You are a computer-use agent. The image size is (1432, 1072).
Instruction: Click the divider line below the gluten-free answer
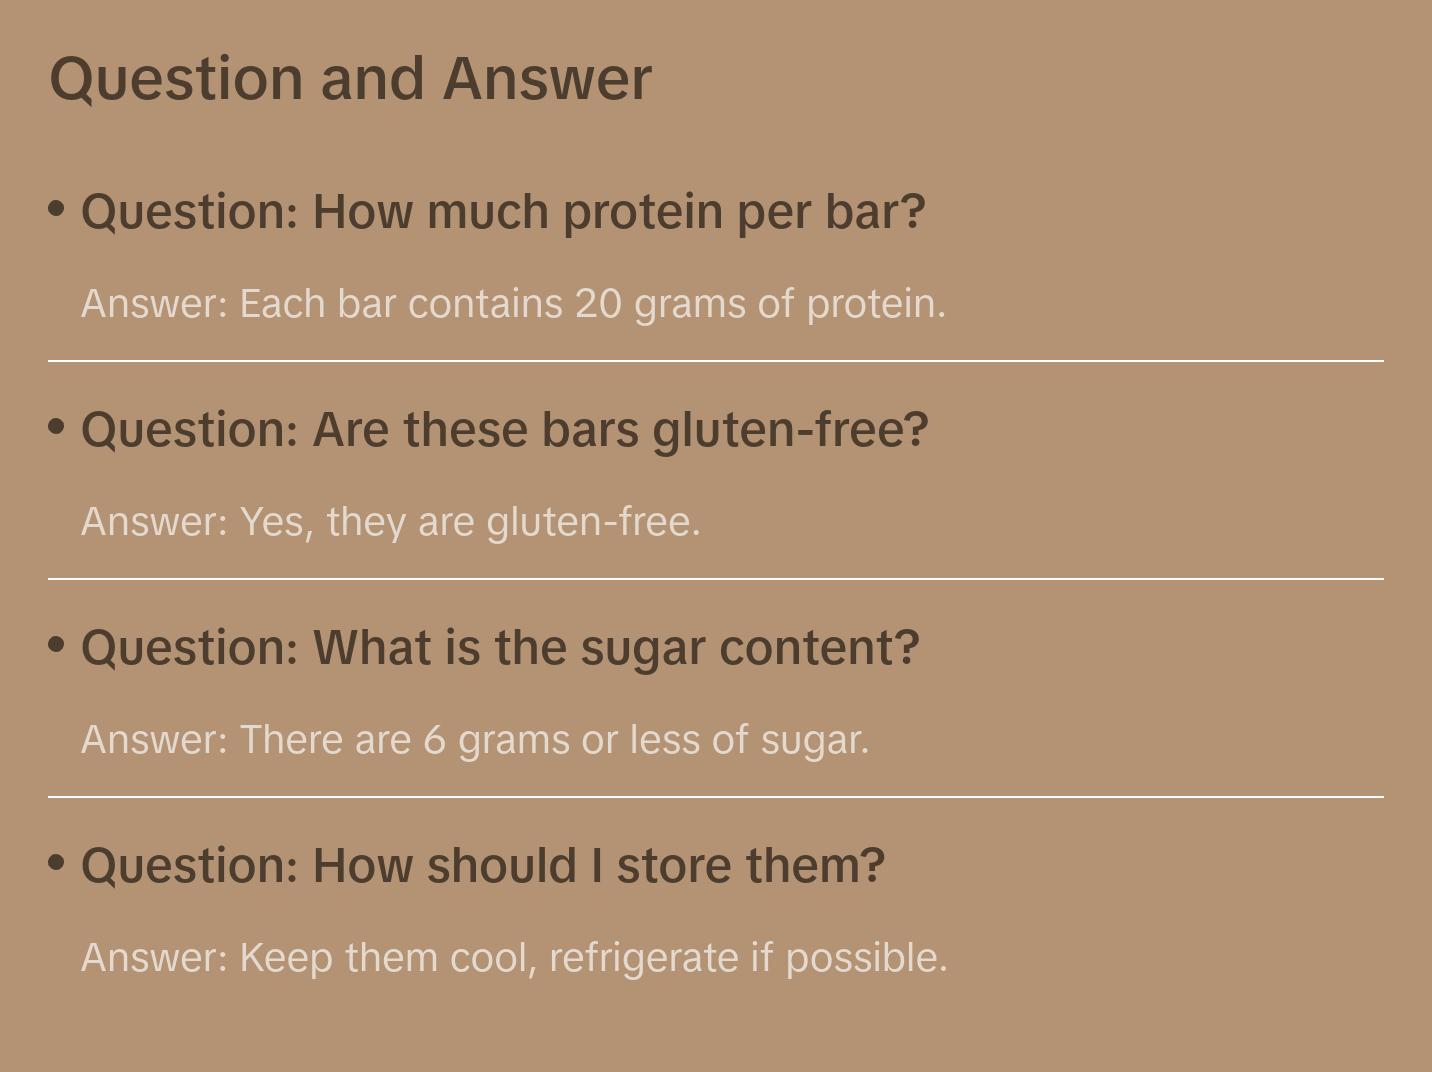click(x=716, y=578)
